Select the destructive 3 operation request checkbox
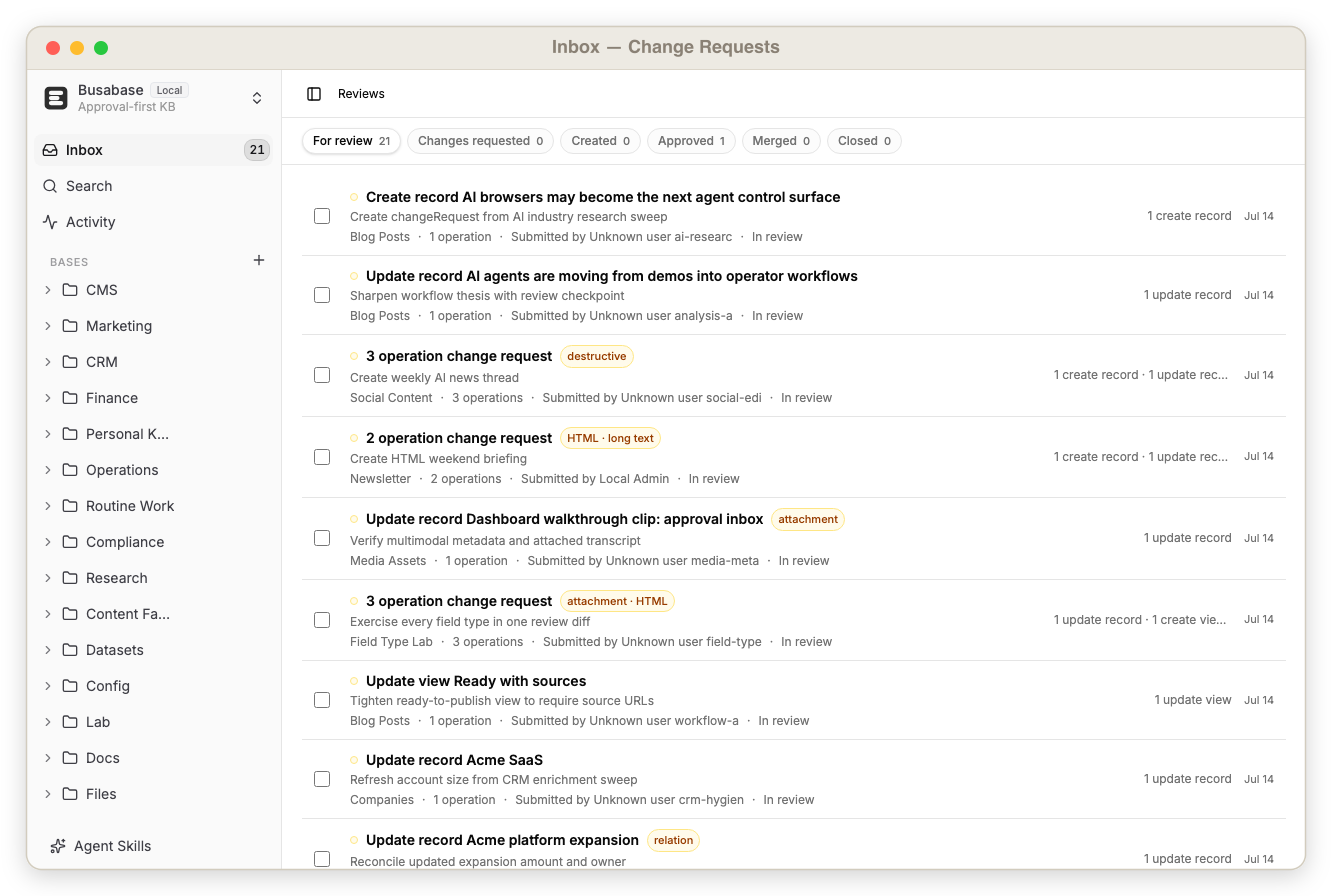Viewport: 1332px width, 896px height. [x=322, y=375]
